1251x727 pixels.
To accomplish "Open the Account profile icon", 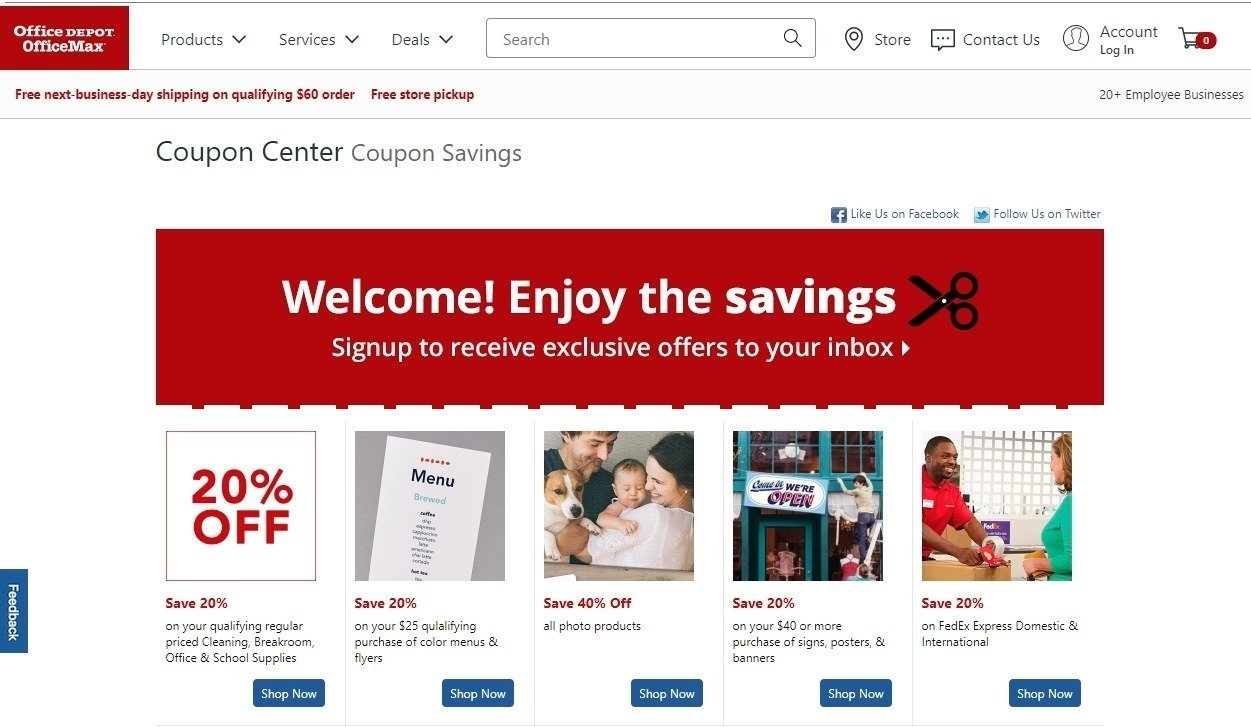I will click(x=1076, y=39).
